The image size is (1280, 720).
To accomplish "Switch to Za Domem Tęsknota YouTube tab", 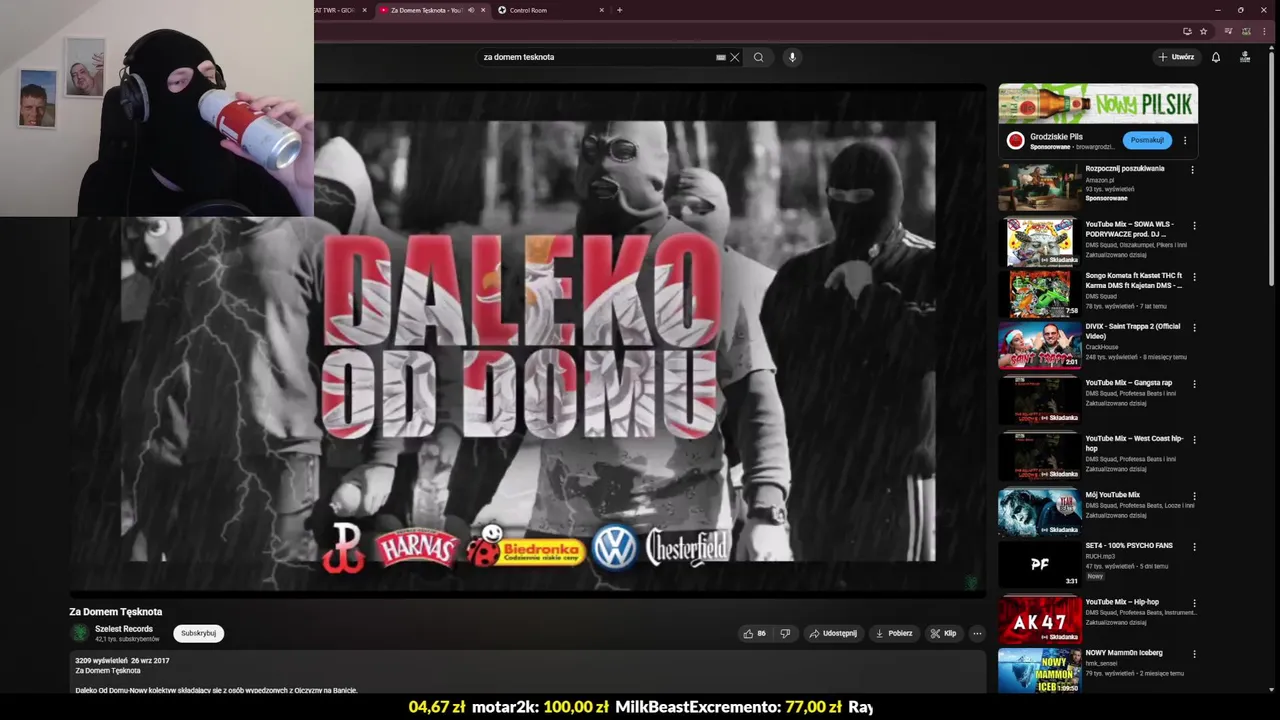I will (x=425, y=10).
